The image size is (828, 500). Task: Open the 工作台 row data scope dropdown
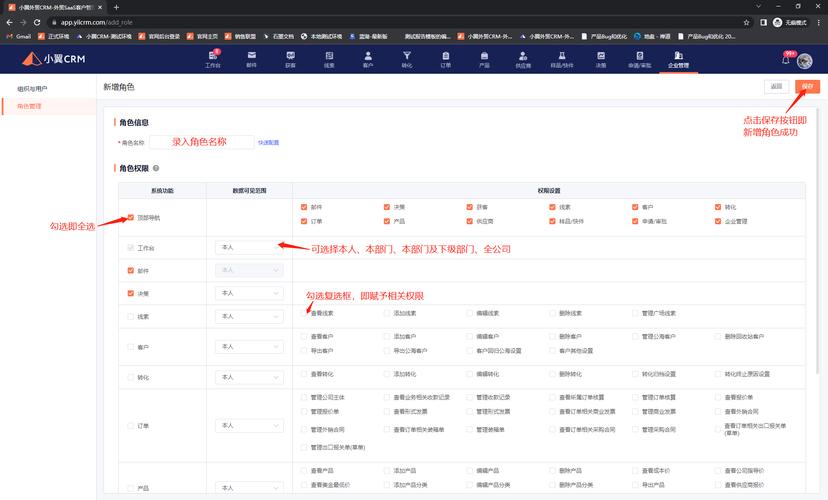coord(249,247)
